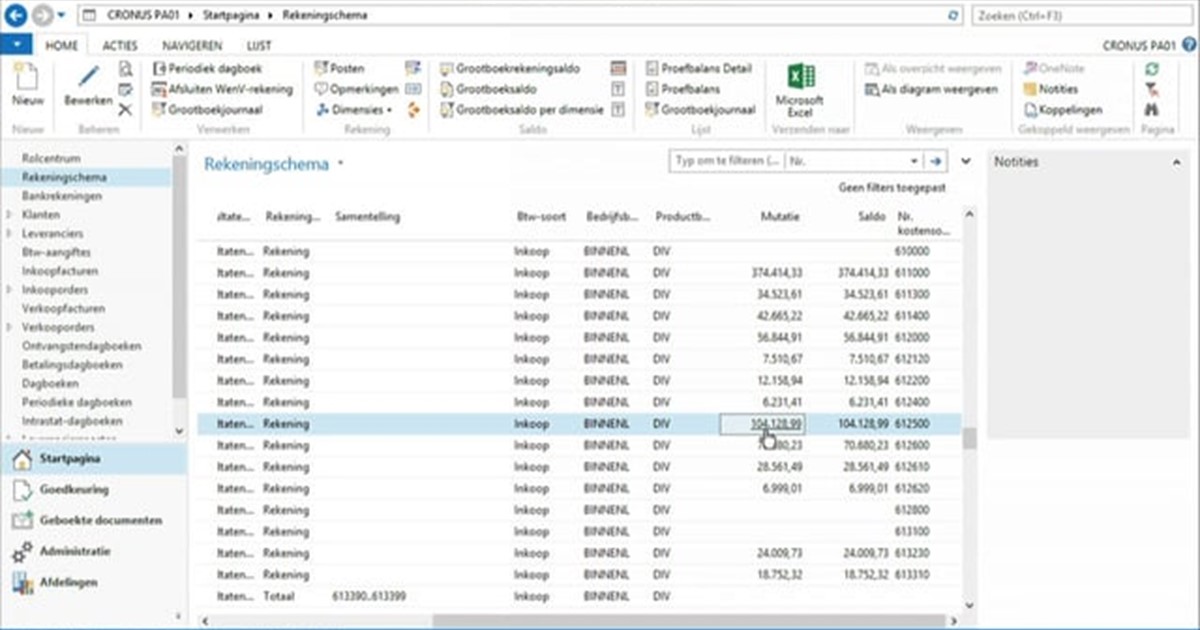The height and width of the screenshot is (630, 1200).
Task: Open the blue application menu dropdown
Action: [17, 45]
